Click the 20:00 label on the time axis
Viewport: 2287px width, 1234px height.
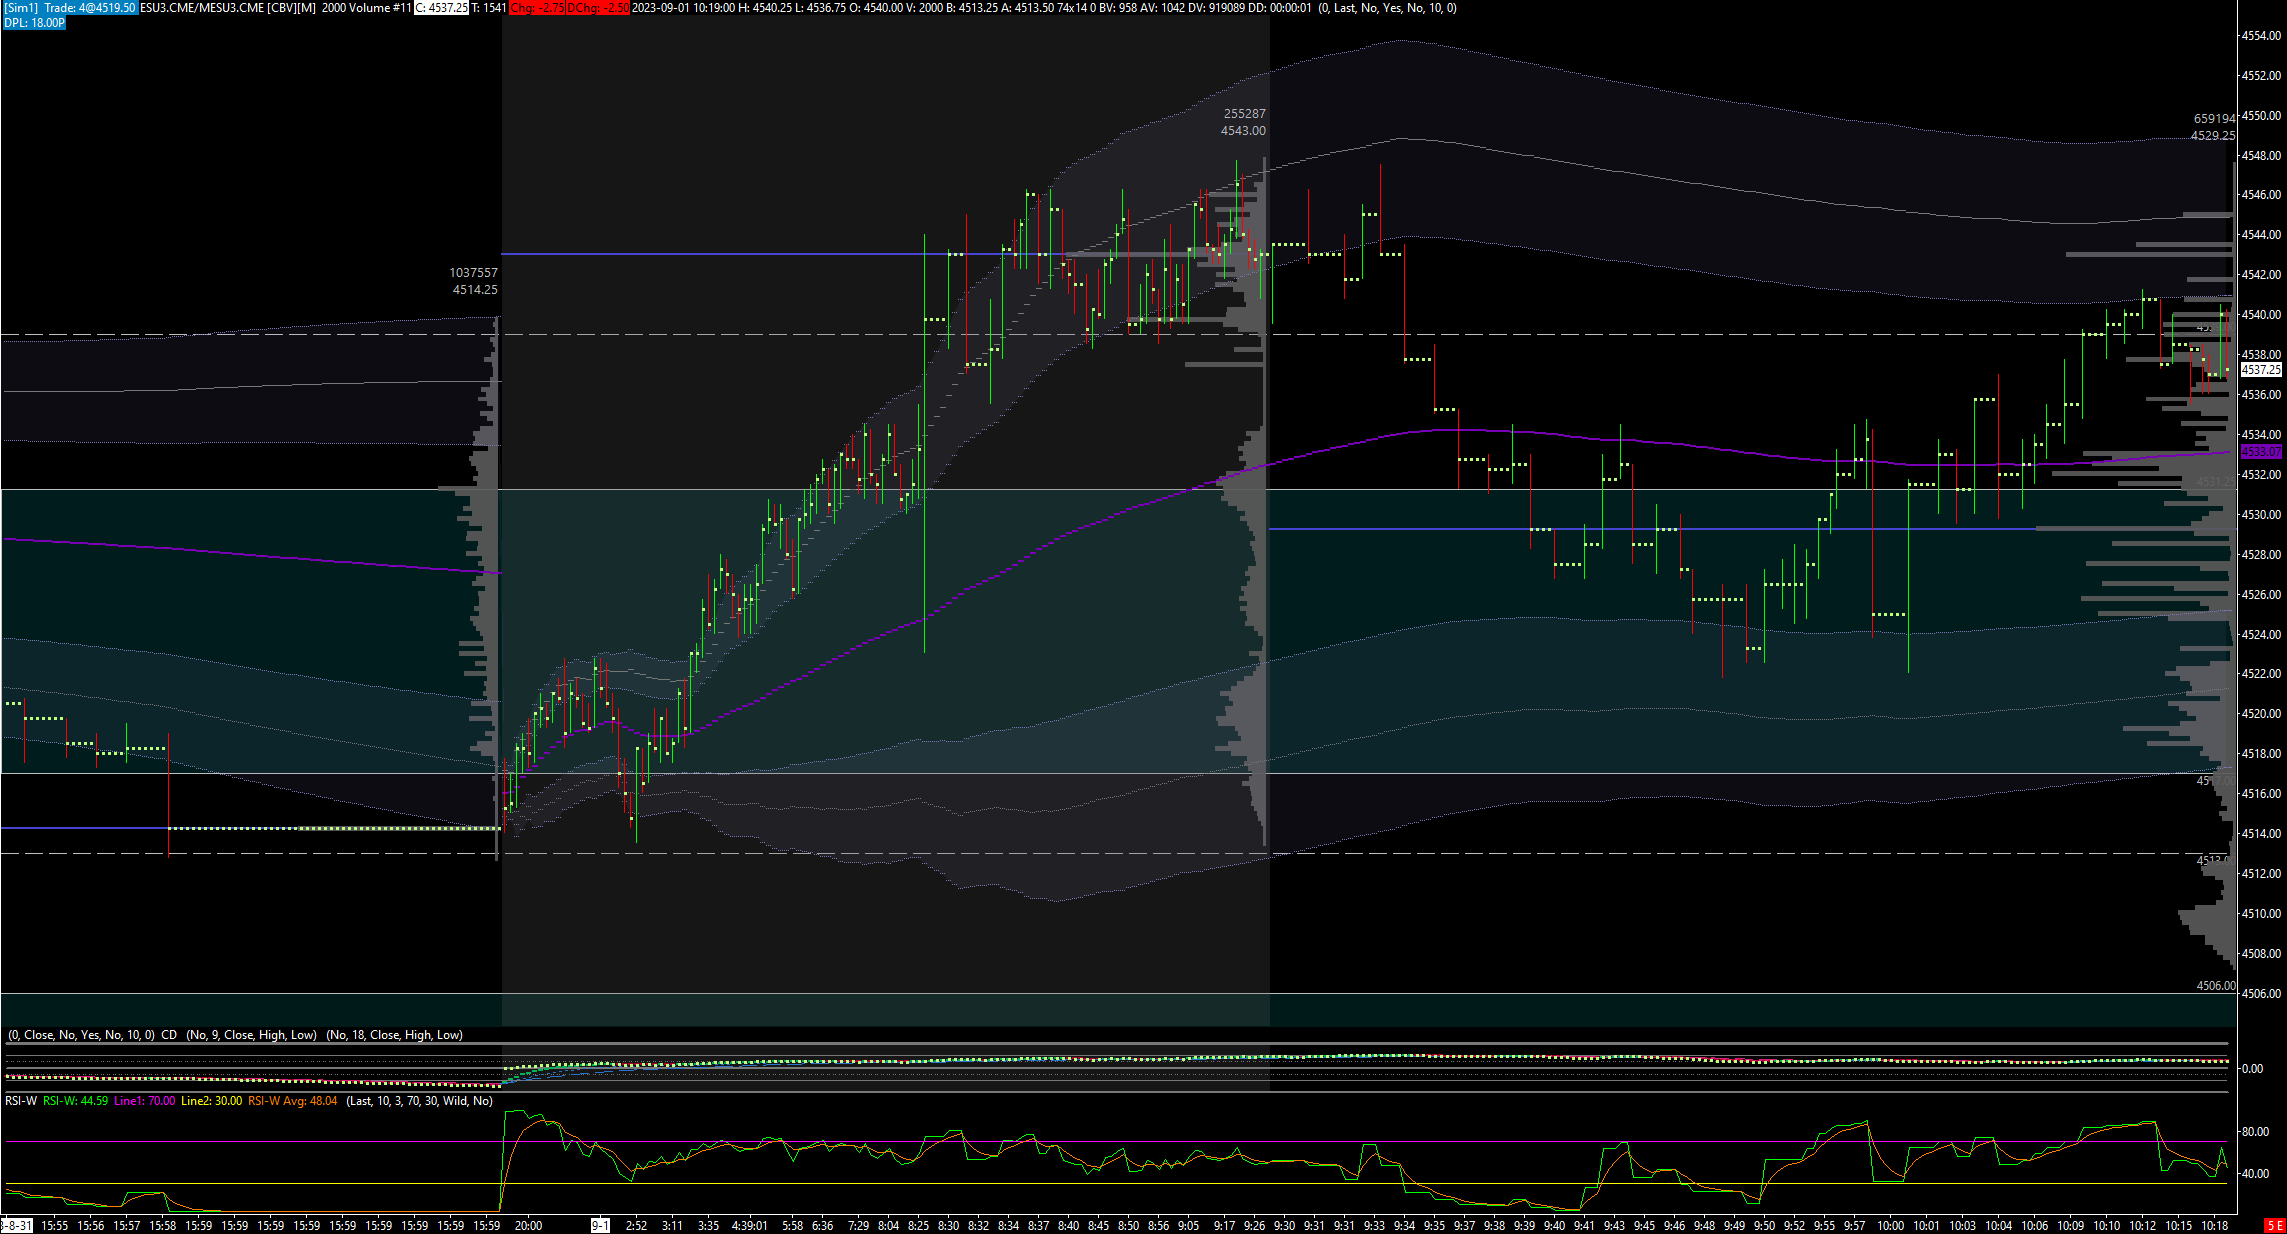pyautogui.click(x=528, y=1225)
